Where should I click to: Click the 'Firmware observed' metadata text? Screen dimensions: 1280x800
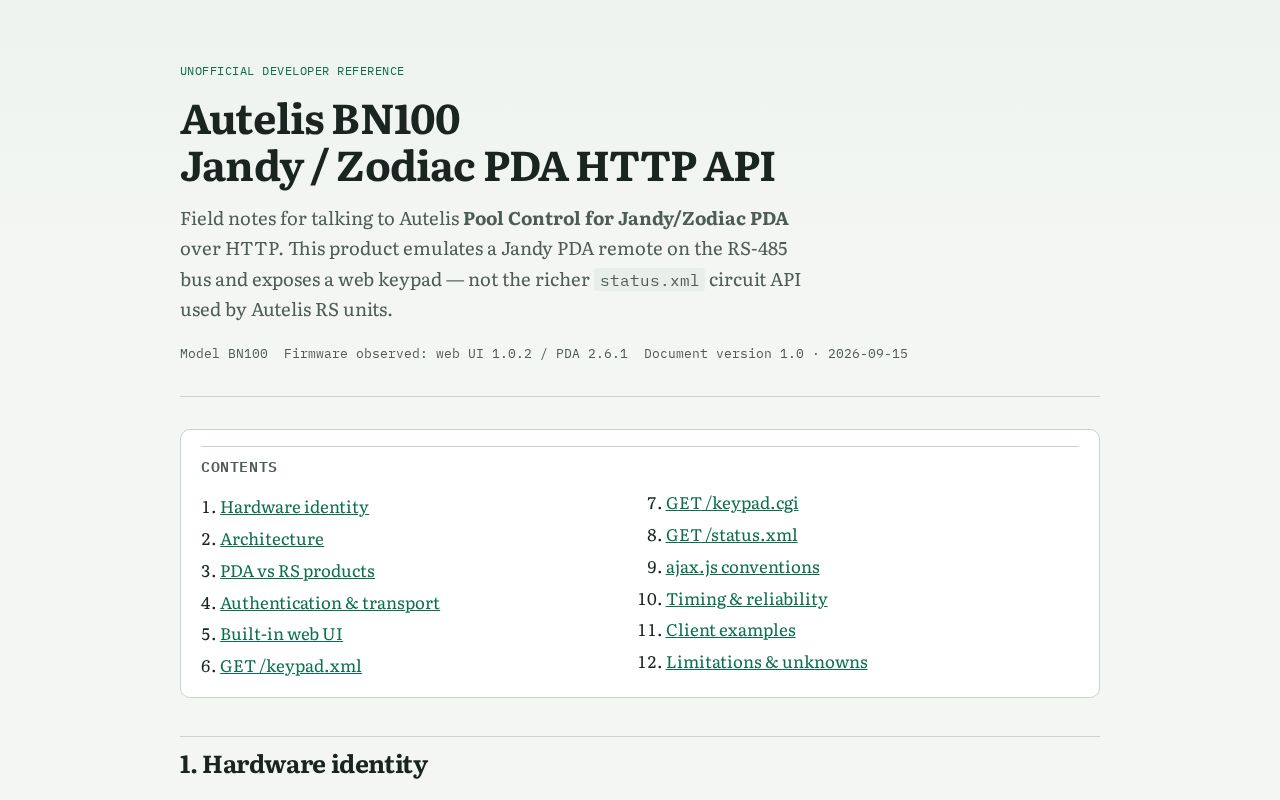(x=456, y=354)
